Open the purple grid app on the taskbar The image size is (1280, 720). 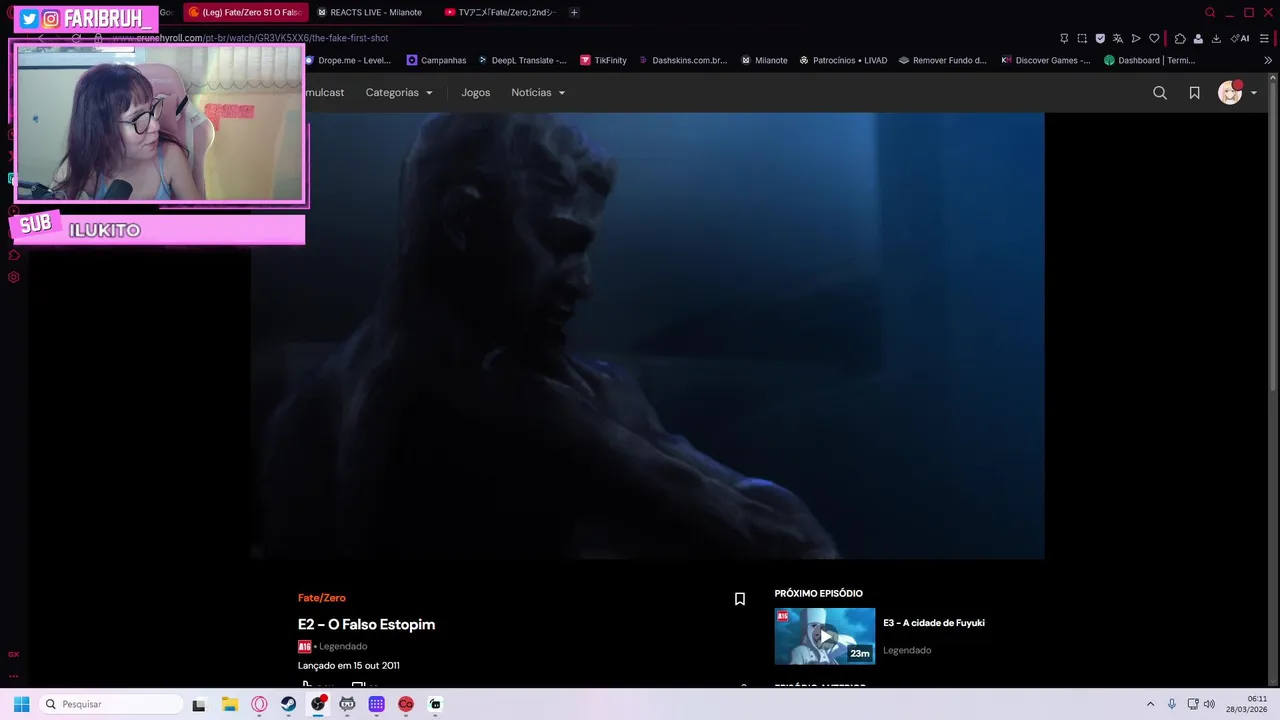click(x=376, y=704)
